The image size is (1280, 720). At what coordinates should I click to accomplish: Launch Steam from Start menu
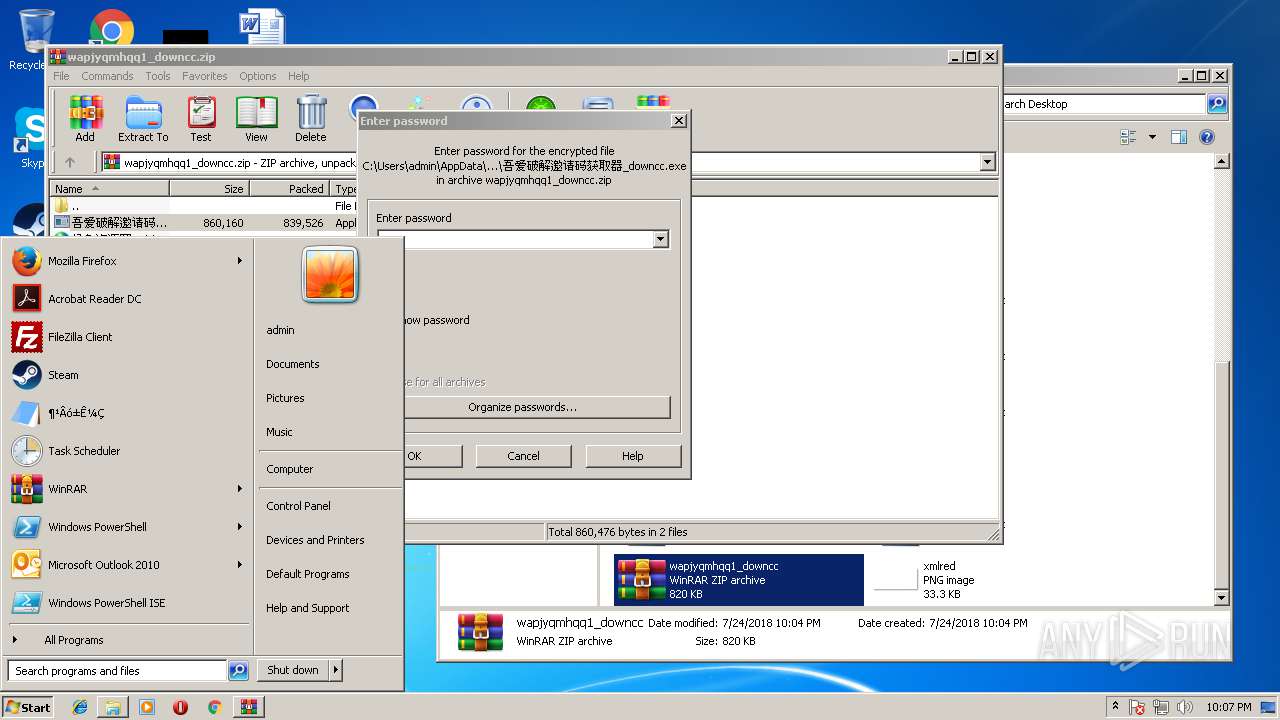[x=127, y=375]
